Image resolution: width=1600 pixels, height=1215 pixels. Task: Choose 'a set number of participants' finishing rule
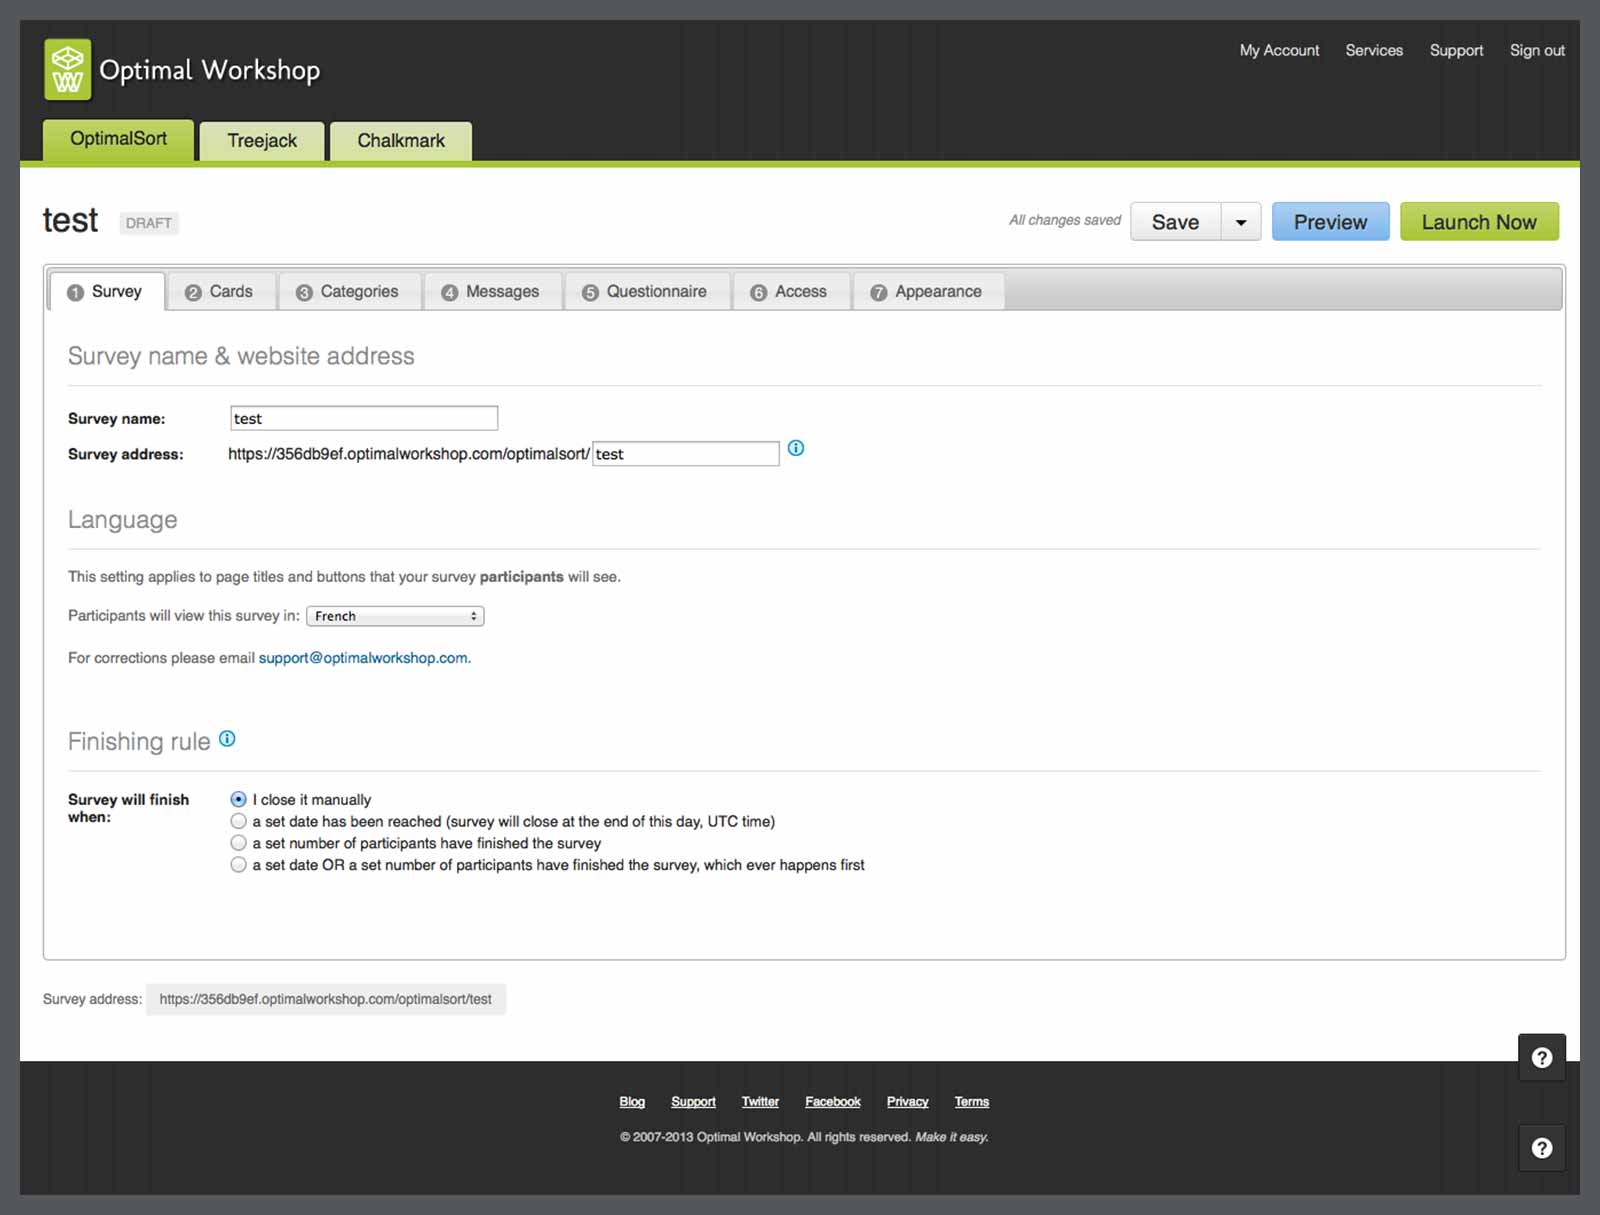(x=238, y=843)
